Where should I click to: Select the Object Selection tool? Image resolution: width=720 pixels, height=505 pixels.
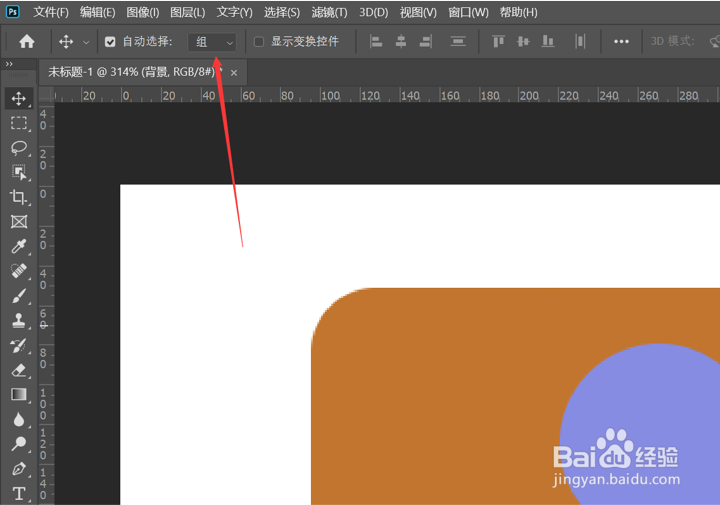tap(19, 173)
